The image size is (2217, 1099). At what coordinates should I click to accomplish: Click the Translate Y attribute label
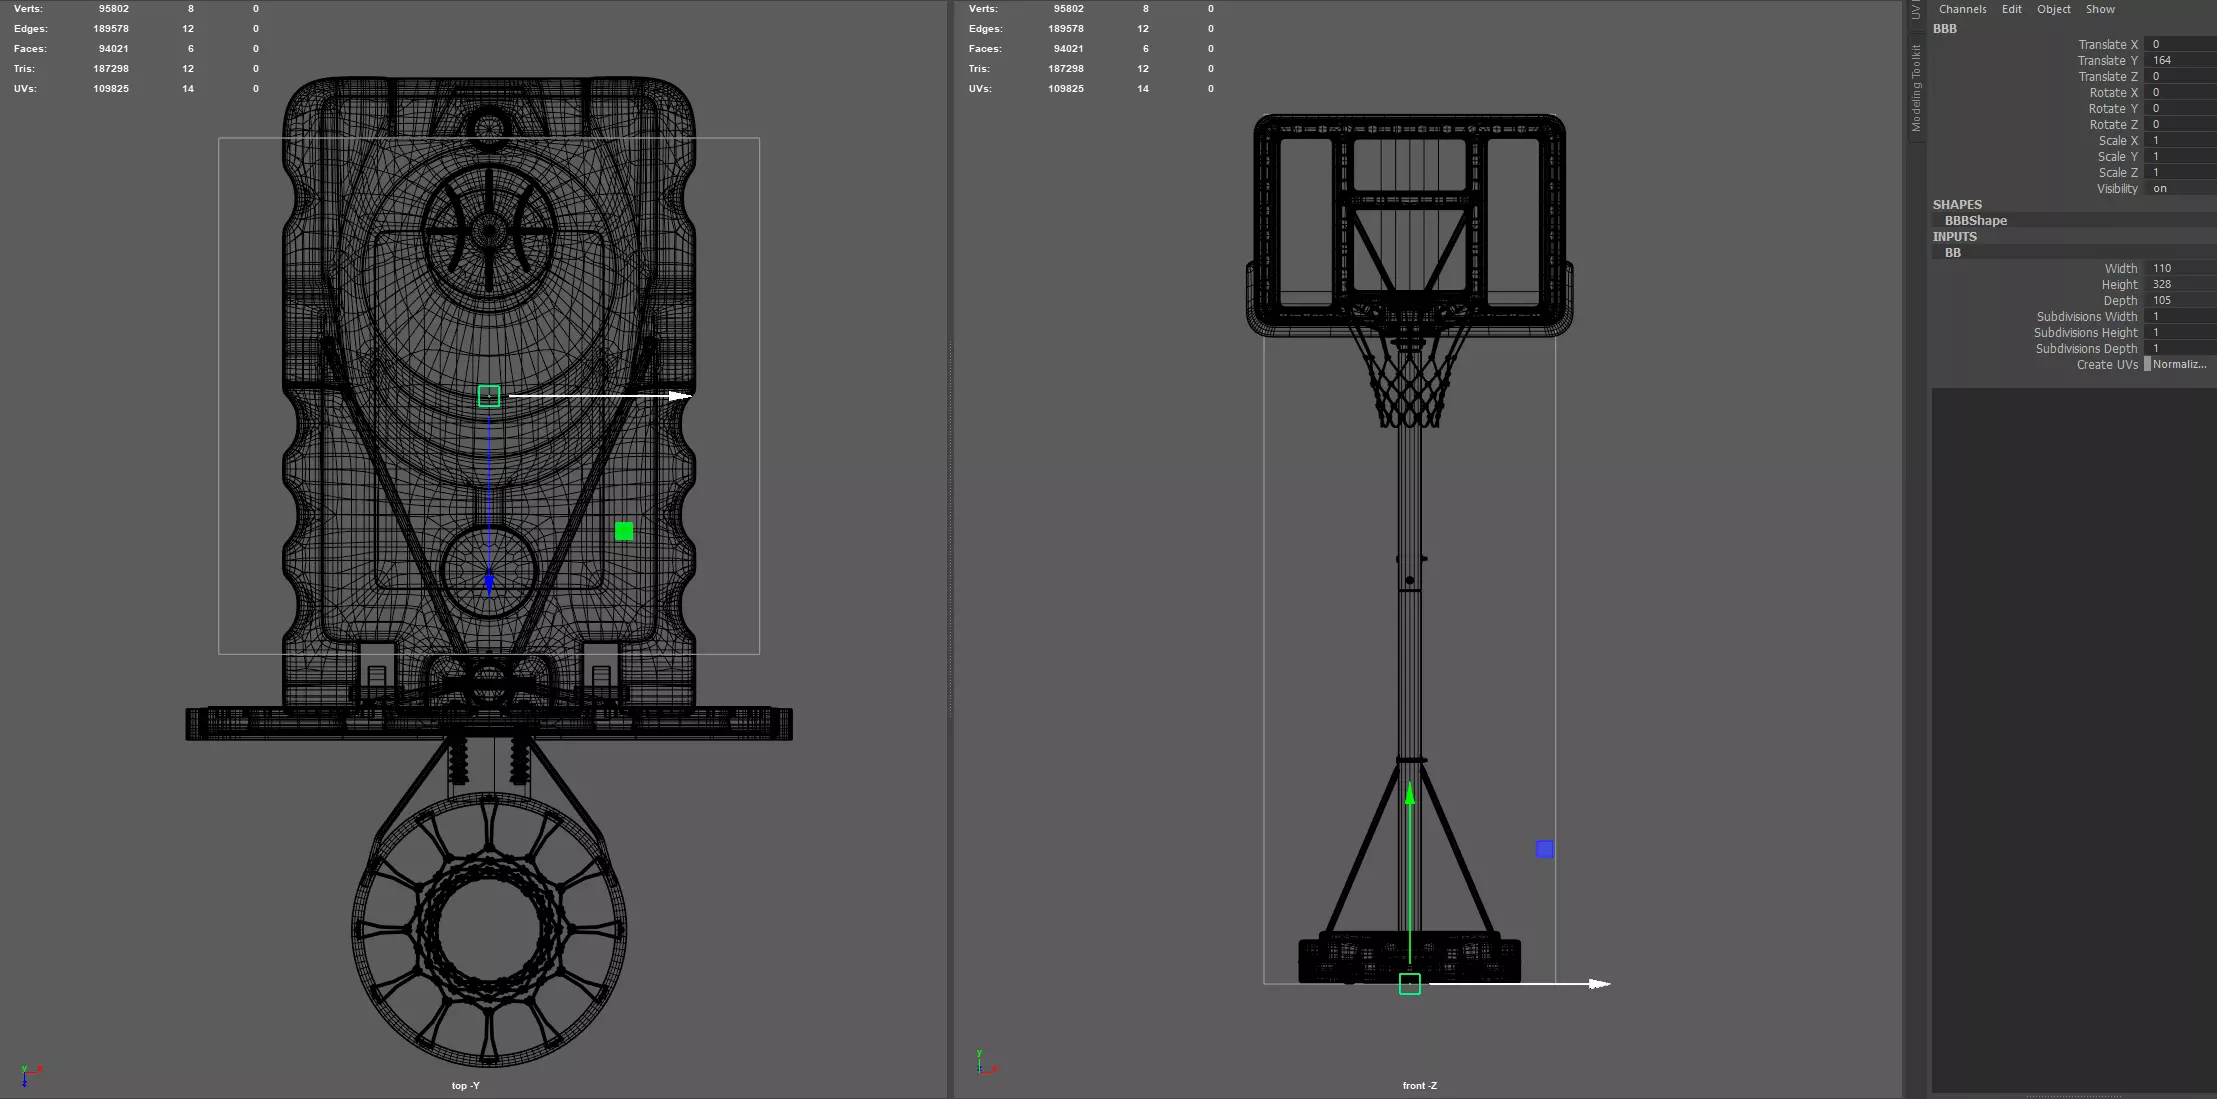pyautogui.click(x=2108, y=60)
